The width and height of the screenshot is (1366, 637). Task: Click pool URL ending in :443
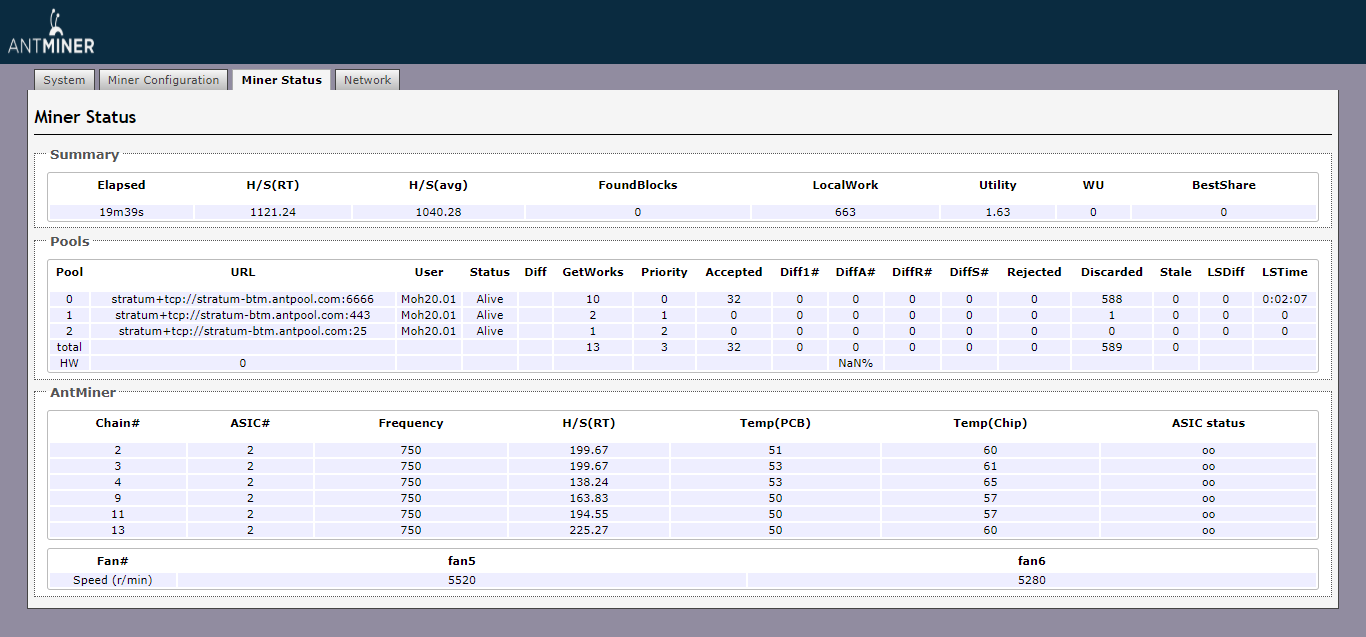pyautogui.click(x=243, y=315)
